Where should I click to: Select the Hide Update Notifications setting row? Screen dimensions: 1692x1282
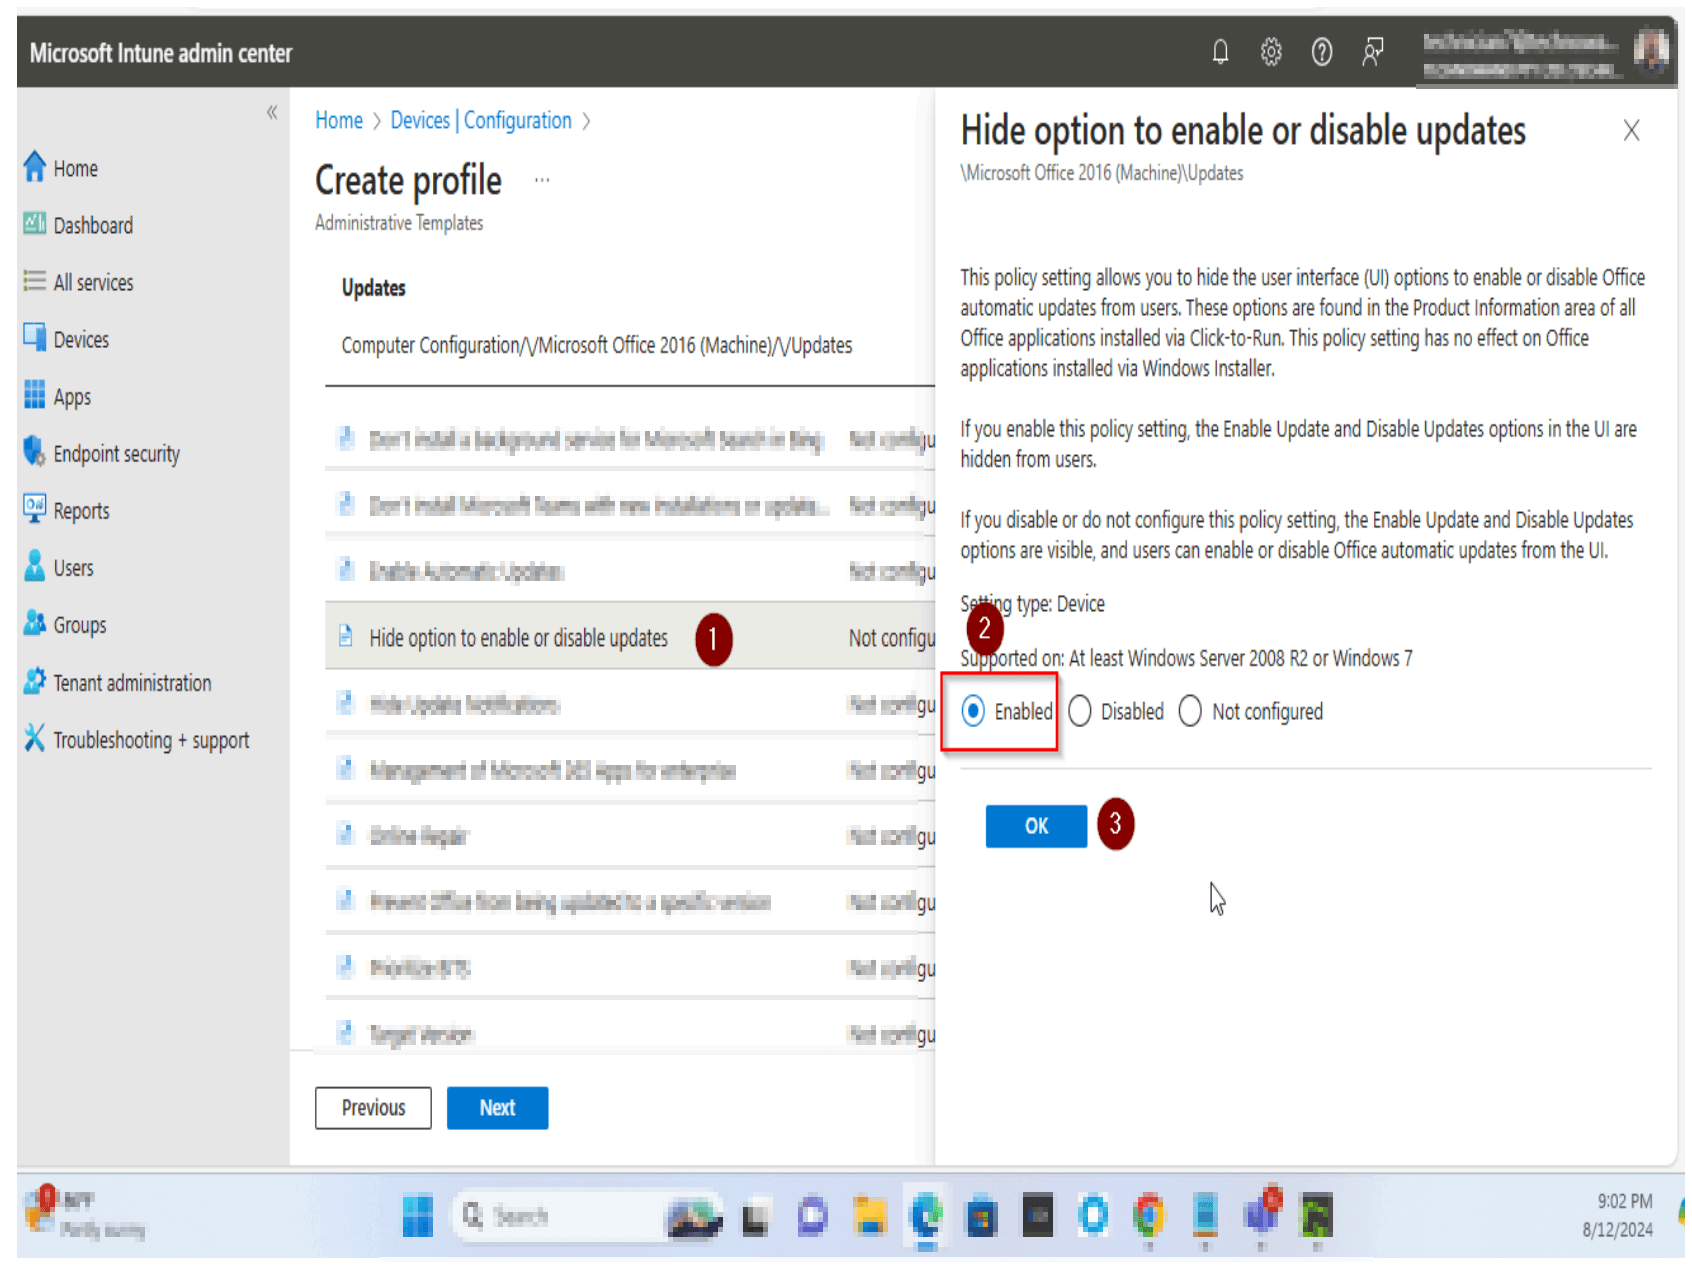coord(630,704)
